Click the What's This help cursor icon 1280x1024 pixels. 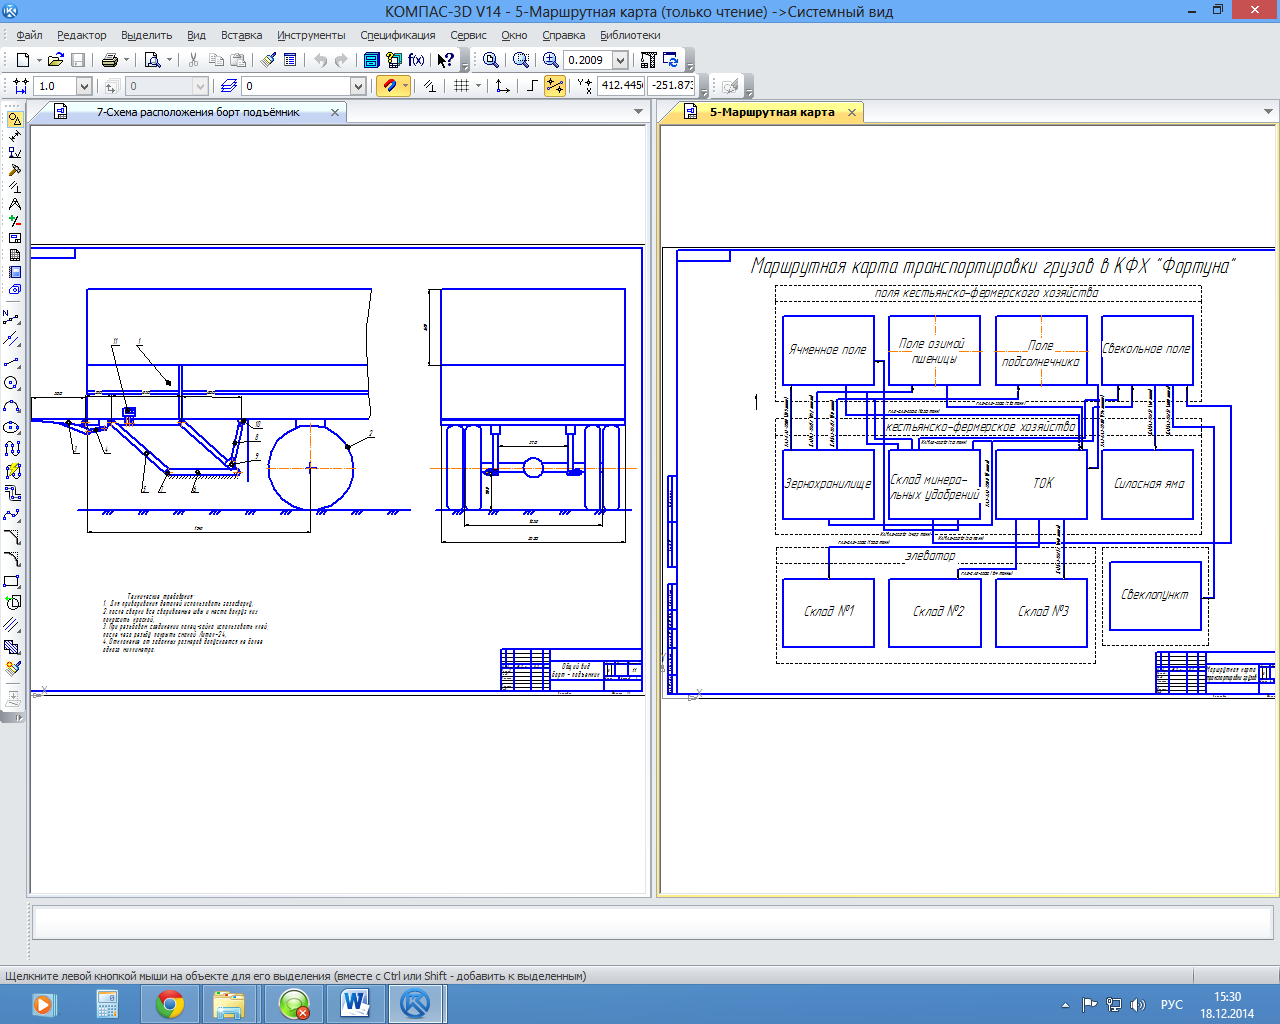(446, 60)
